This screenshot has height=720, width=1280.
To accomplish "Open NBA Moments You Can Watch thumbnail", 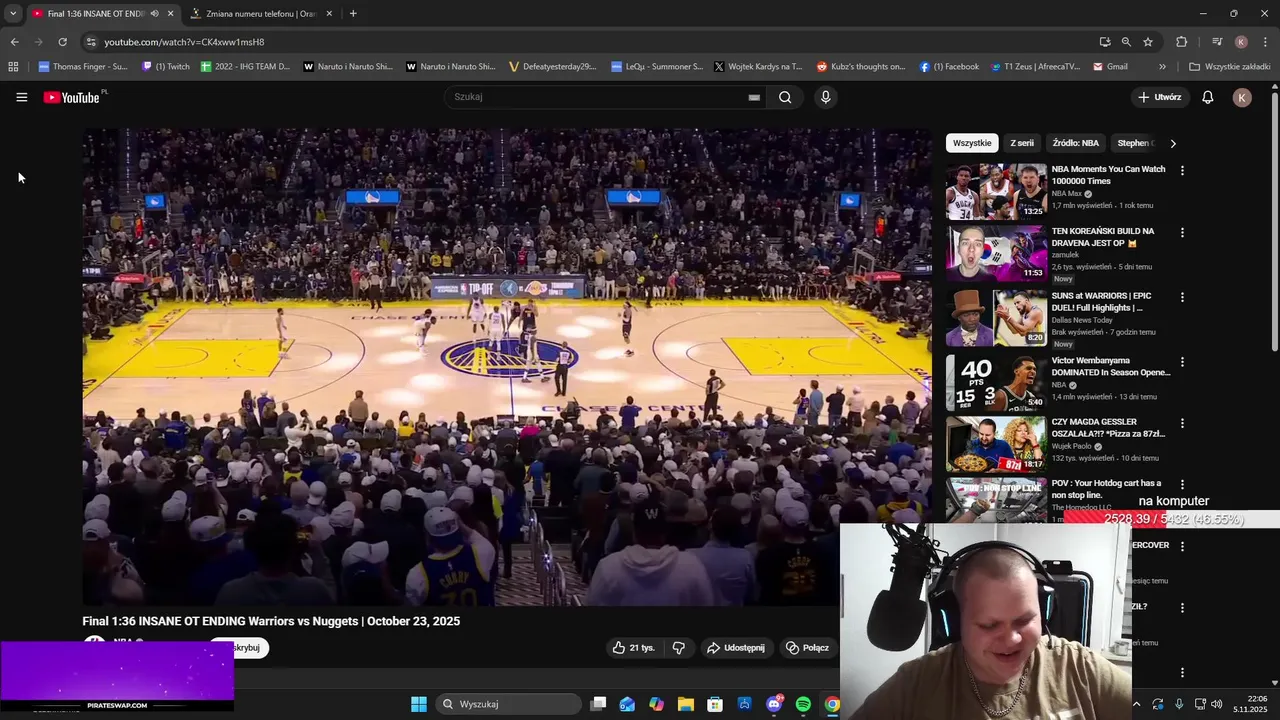I will click(996, 191).
